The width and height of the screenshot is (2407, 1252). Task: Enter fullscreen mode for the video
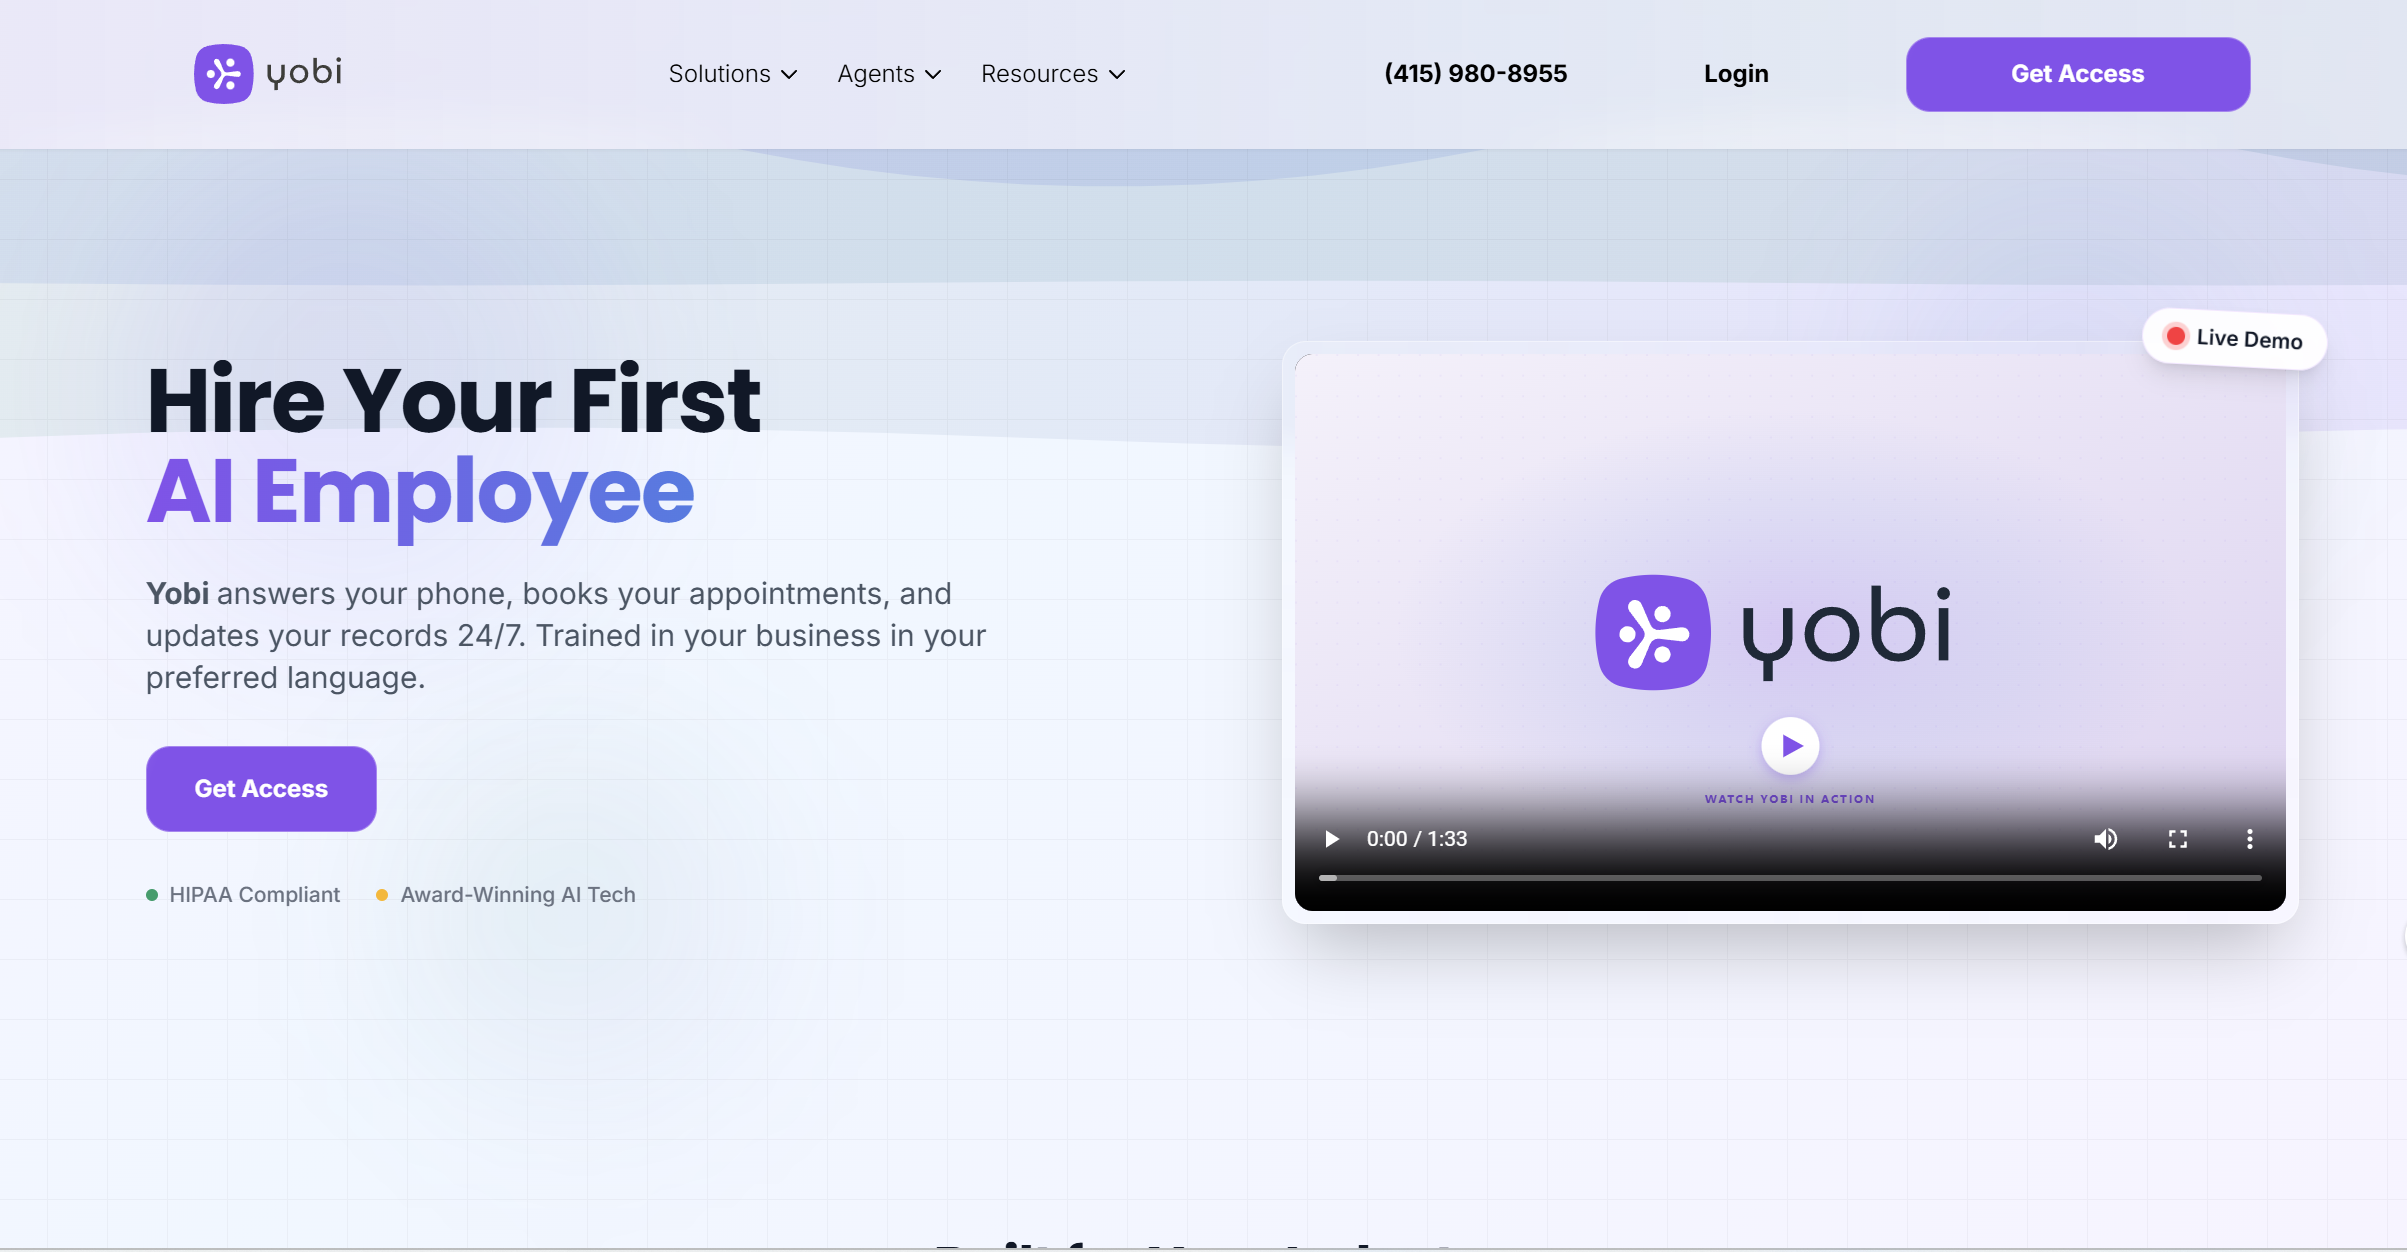pos(2178,839)
